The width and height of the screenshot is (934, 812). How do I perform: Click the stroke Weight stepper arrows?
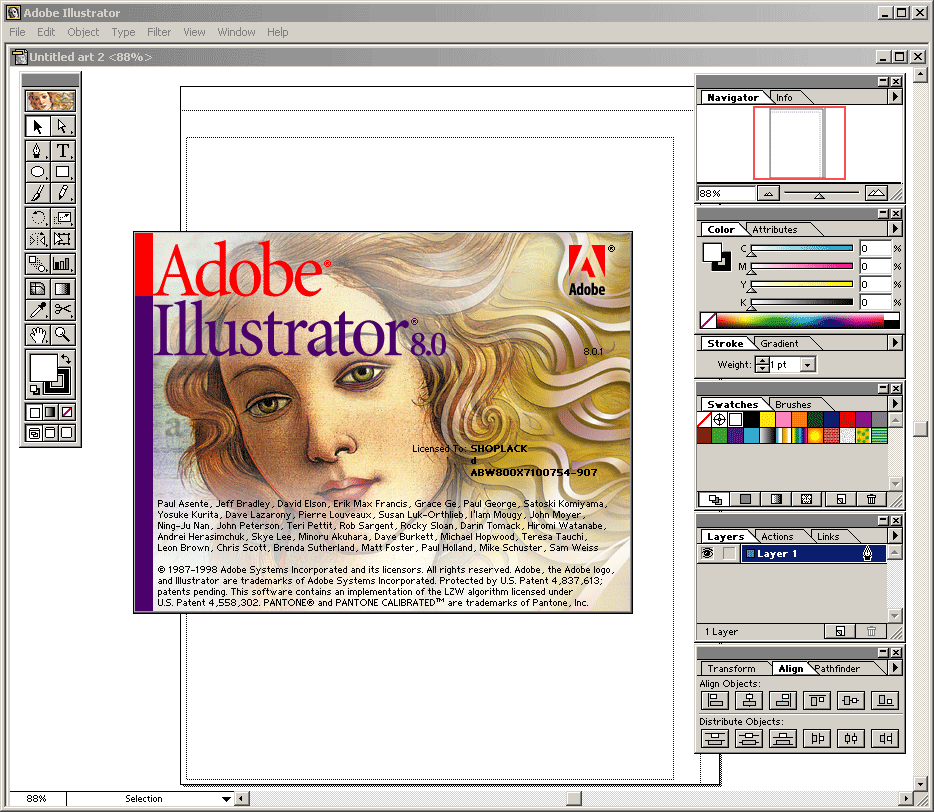tap(762, 364)
